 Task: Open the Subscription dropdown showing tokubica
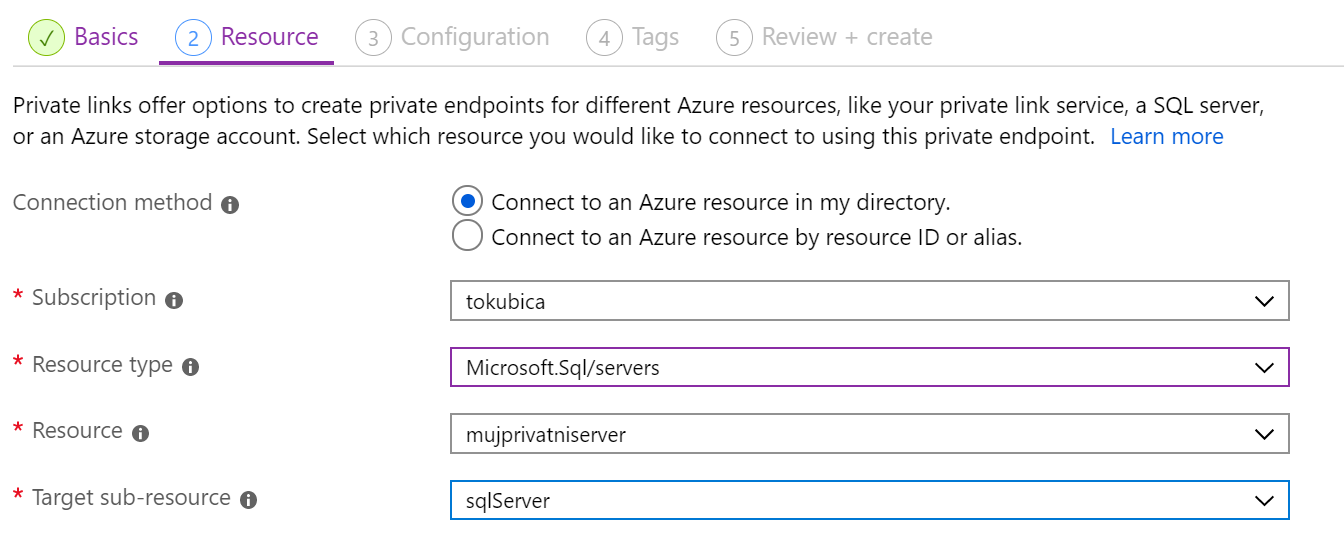click(870, 301)
